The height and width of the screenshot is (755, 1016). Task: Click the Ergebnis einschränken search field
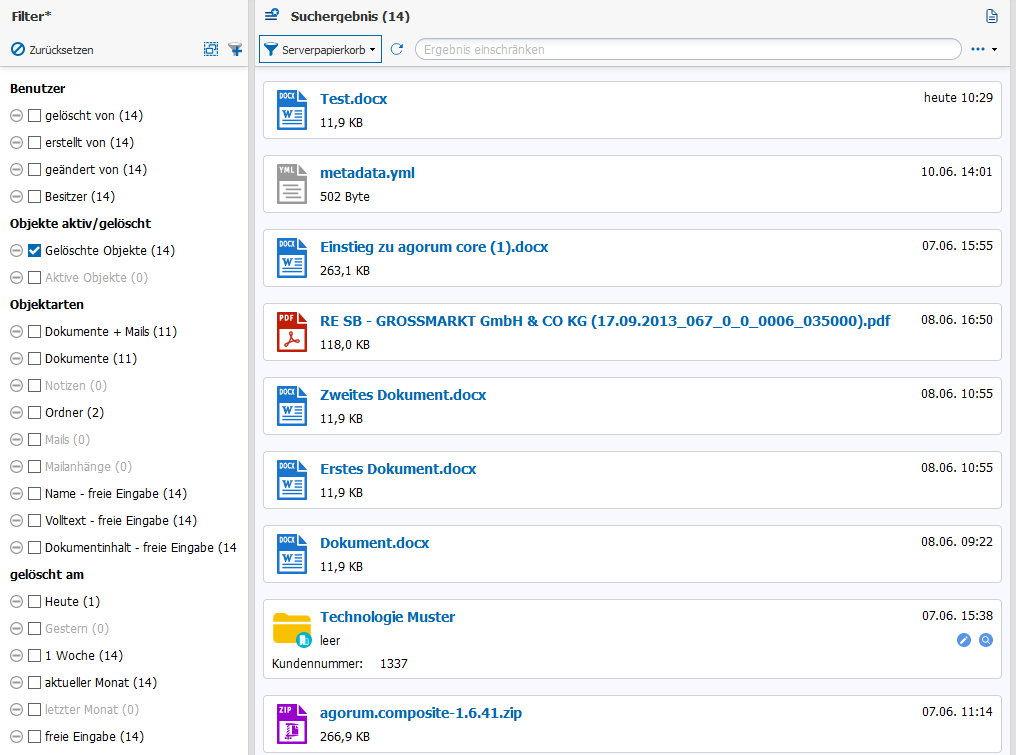(688, 49)
